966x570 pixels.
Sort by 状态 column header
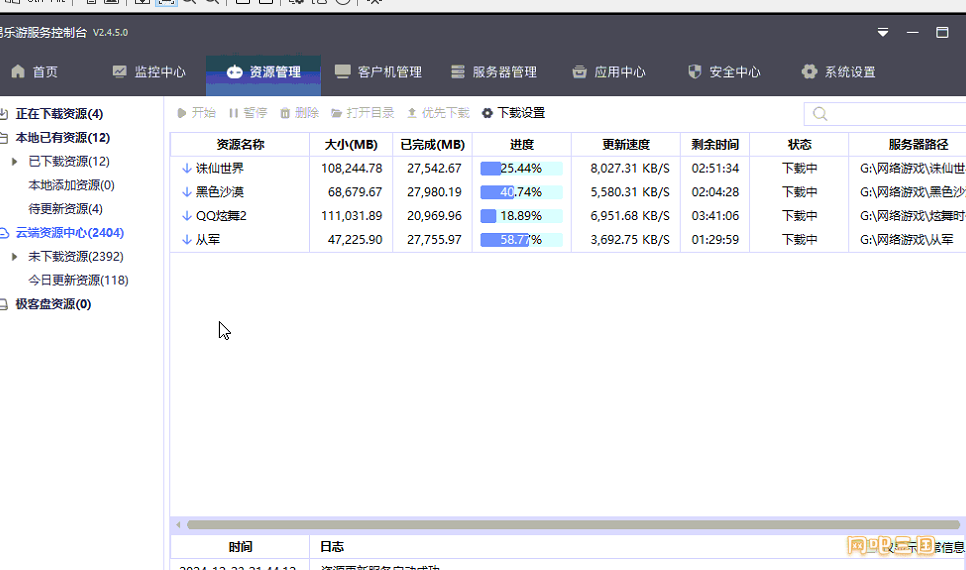(x=799, y=145)
